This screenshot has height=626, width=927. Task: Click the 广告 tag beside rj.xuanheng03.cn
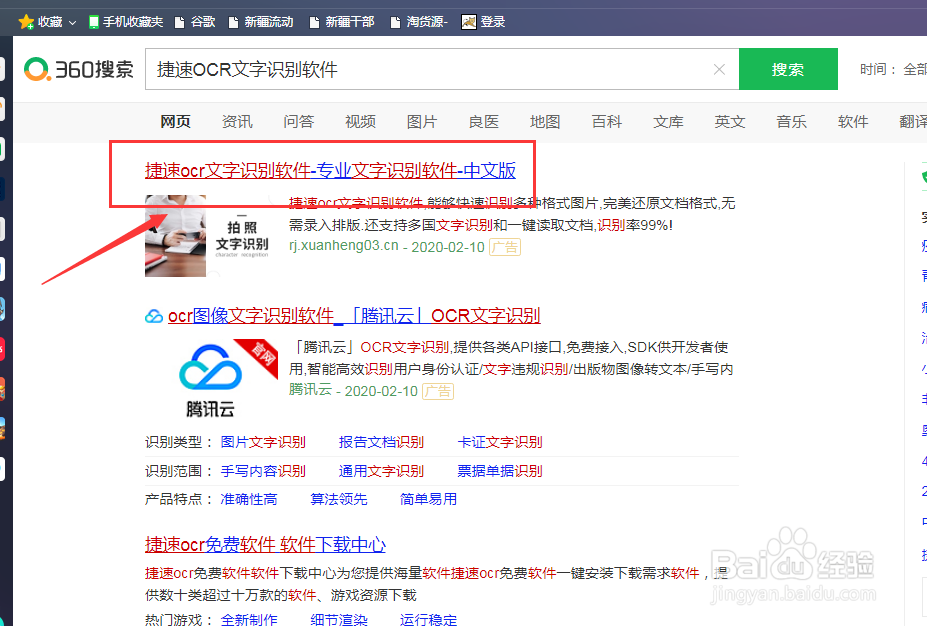(505, 247)
